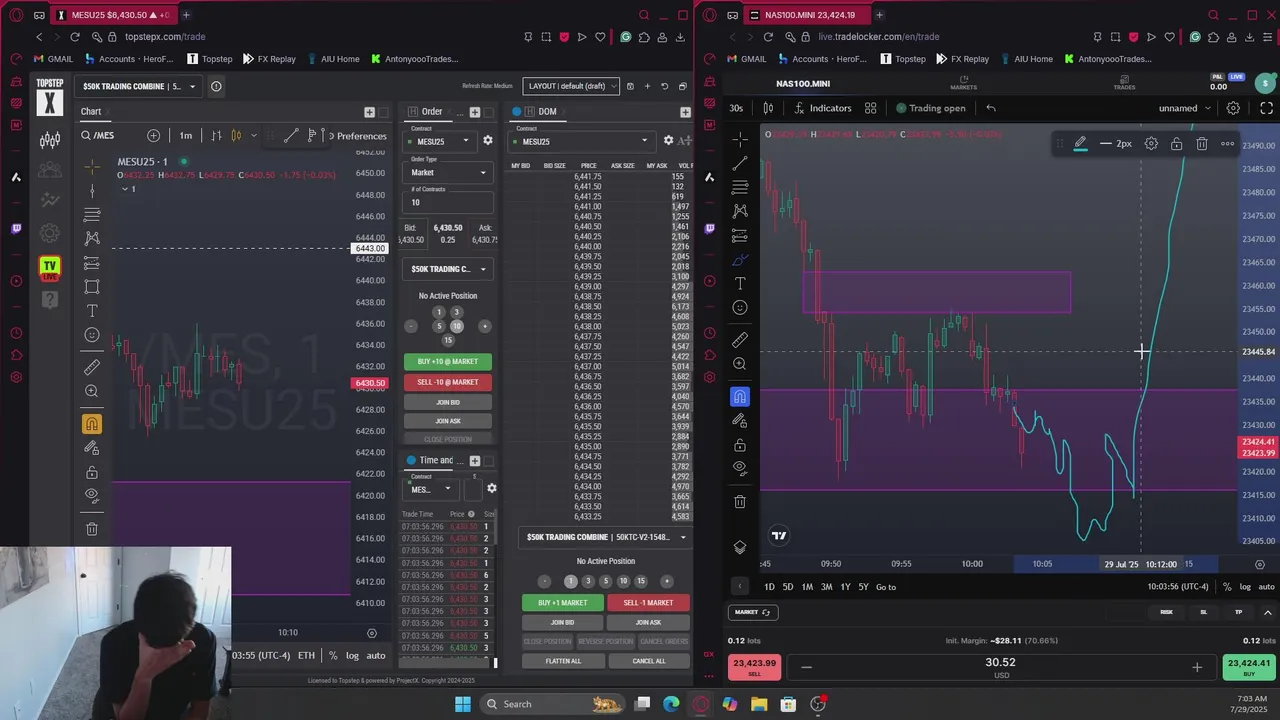Open more options in floating drawing toolbar
1280x720 pixels.
[1227, 144]
